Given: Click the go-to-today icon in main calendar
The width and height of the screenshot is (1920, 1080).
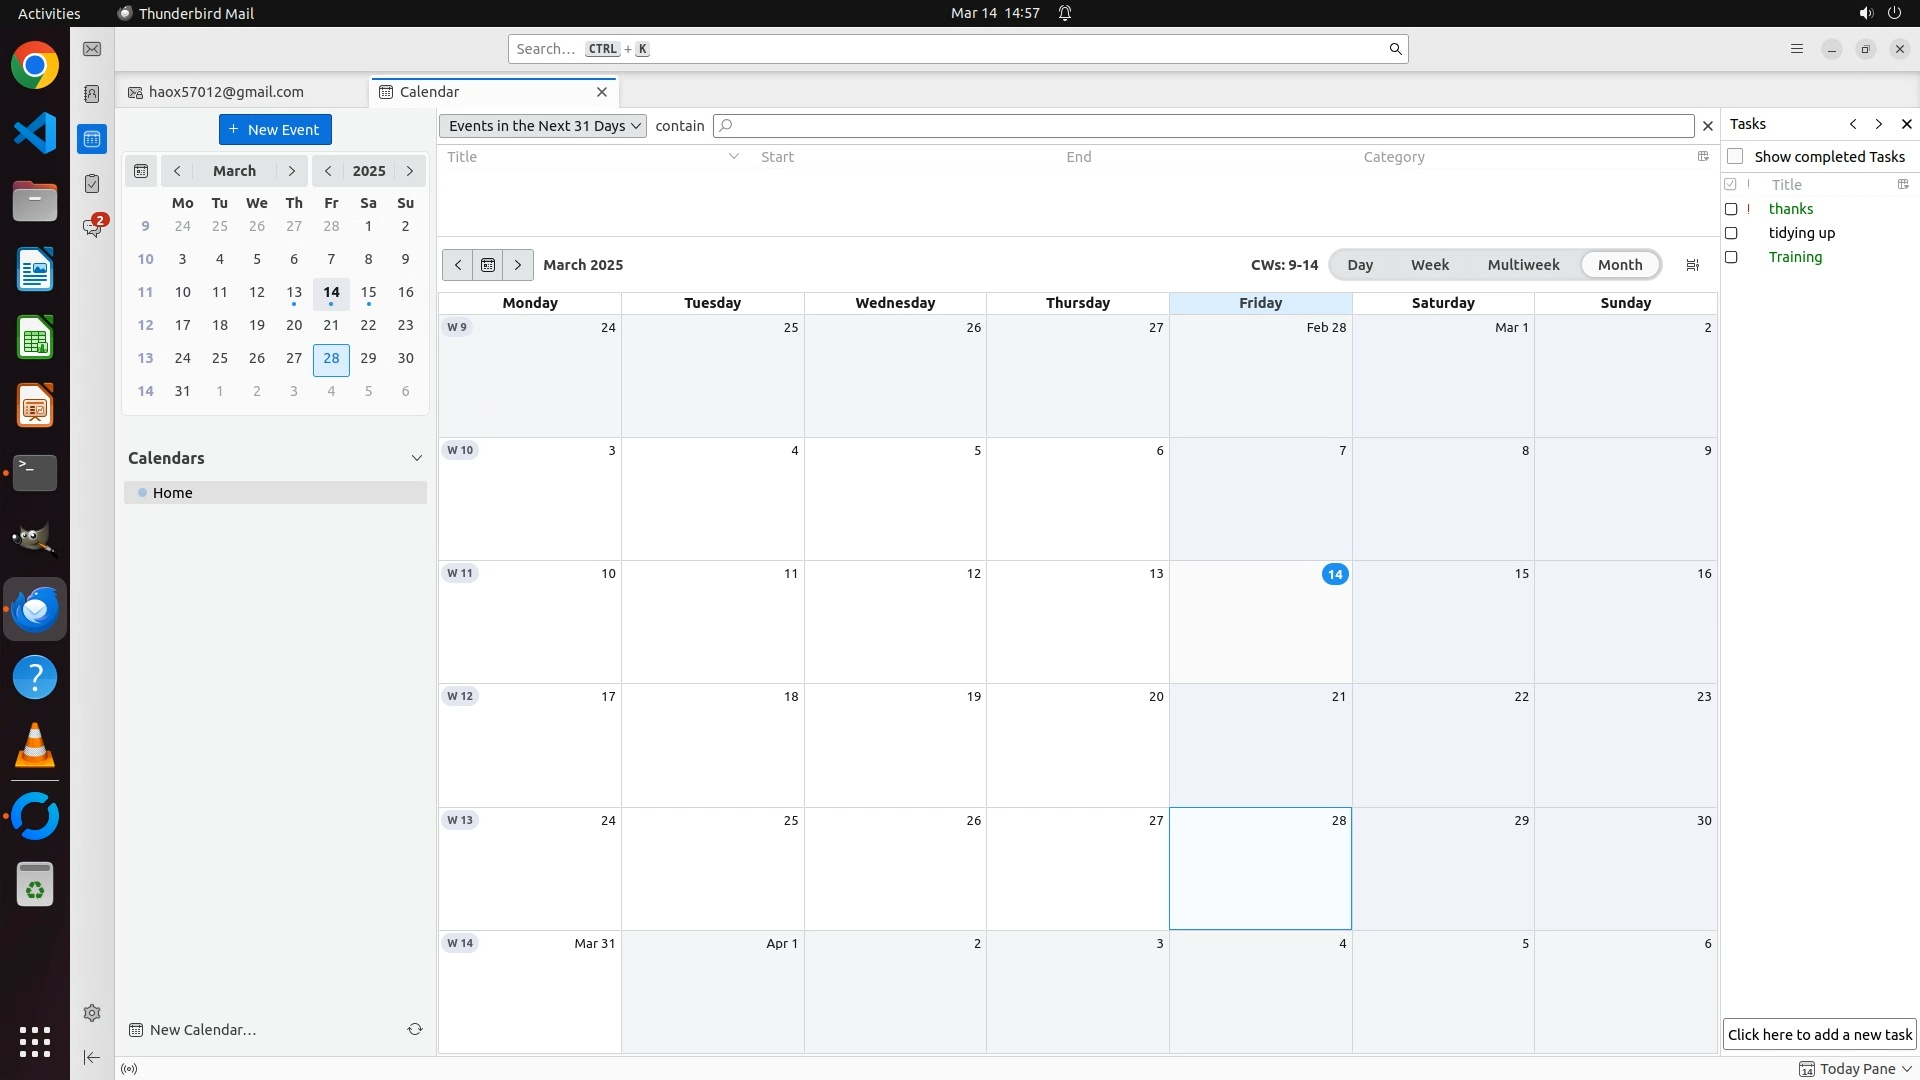Looking at the screenshot, I should (x=488, y=265).
